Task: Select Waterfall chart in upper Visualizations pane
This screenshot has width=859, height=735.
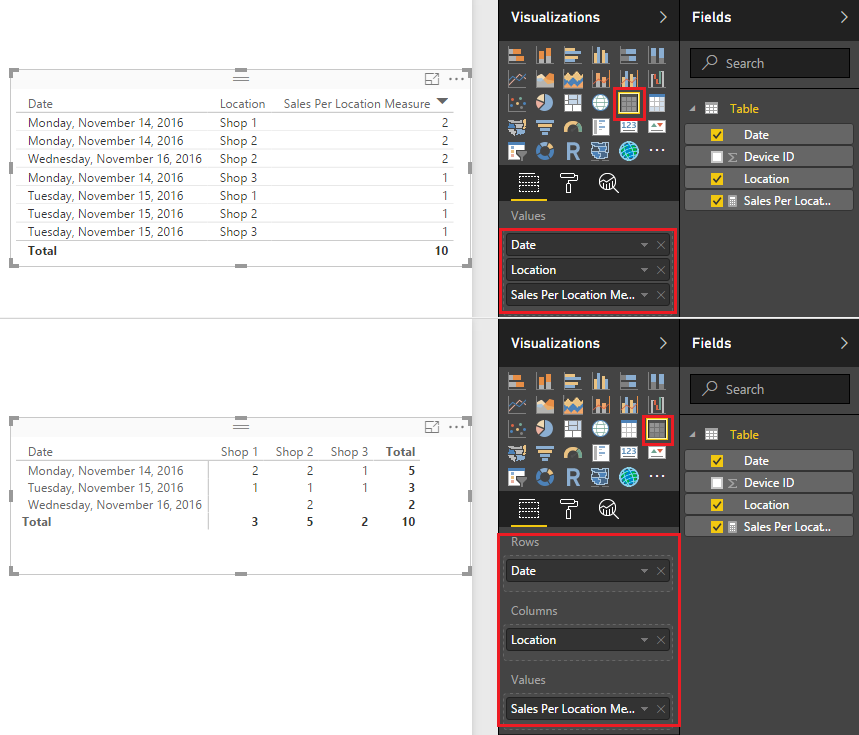Action: pos(656,79)
